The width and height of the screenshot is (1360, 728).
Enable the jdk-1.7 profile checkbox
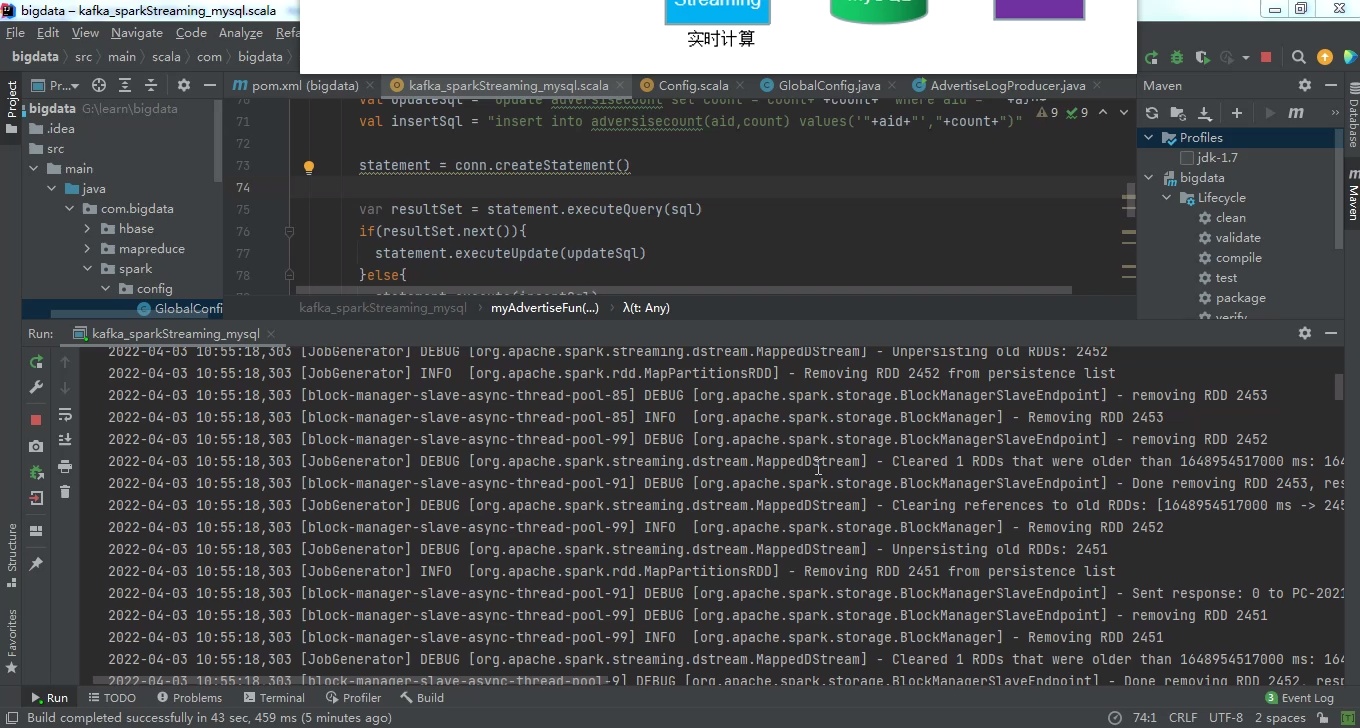click(x=1187, y=158)
